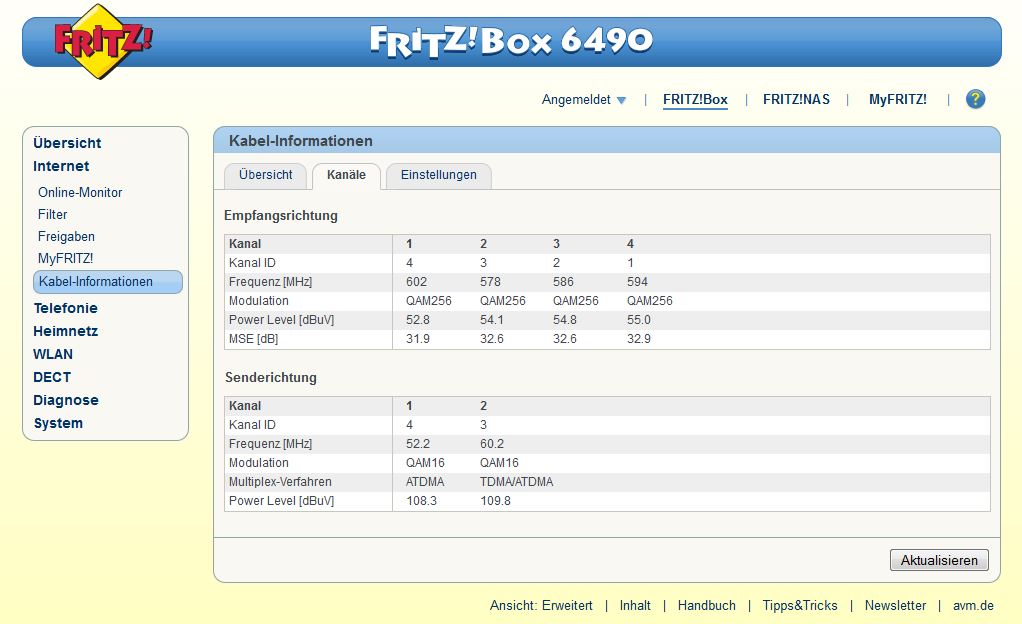Open the Filter submenu item
Viewport: 1022px width, 624px height.
[52, 215]
